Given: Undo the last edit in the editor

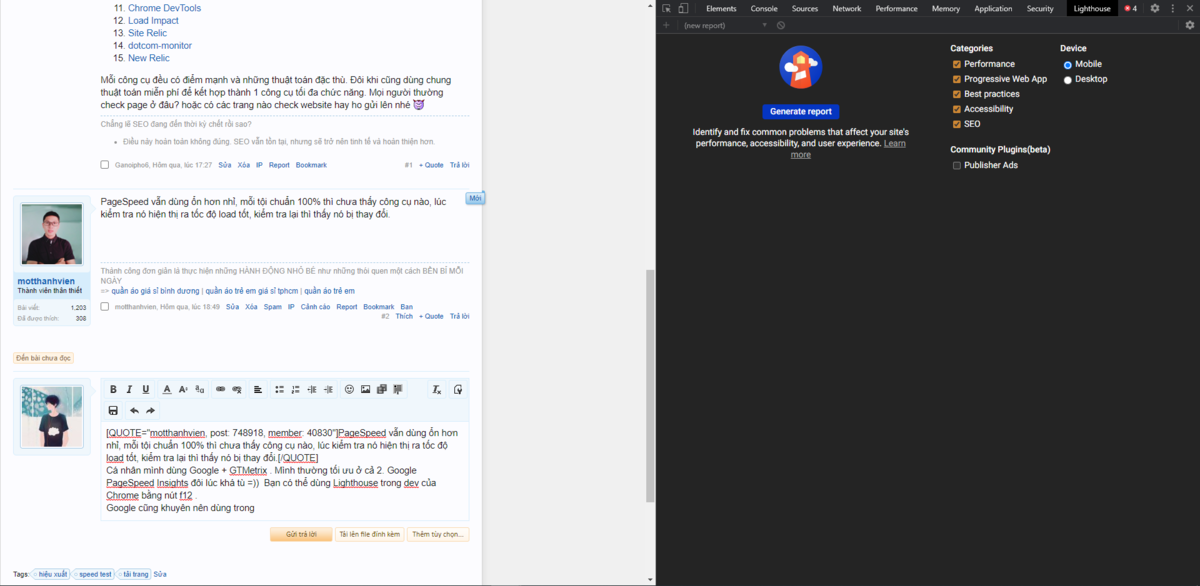Looking at the screenshot, I should point(134,410).
